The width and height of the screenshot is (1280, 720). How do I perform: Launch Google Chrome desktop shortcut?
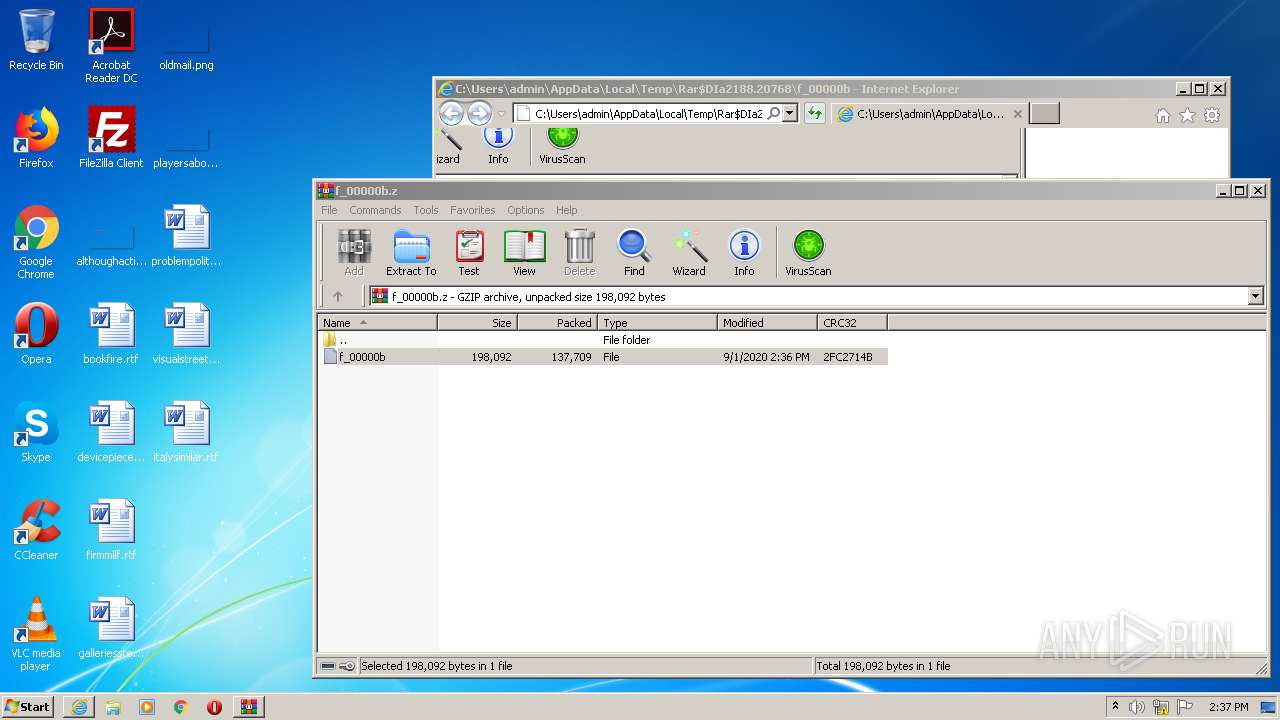36,242
